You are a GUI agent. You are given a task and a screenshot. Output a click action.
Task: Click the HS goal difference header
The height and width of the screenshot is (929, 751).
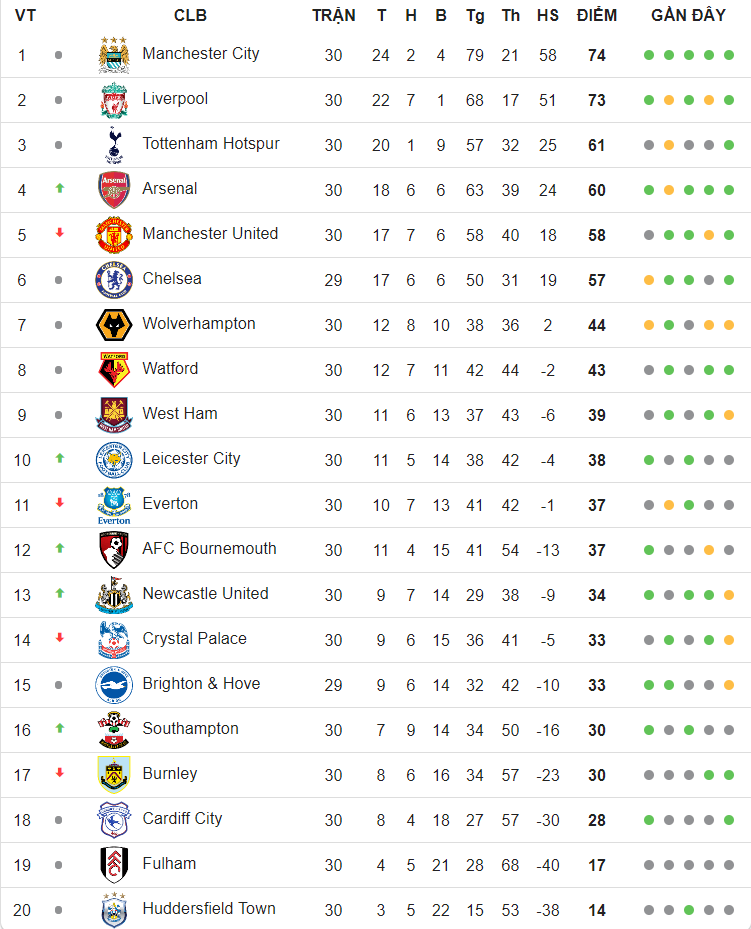[x=547, y=15]
